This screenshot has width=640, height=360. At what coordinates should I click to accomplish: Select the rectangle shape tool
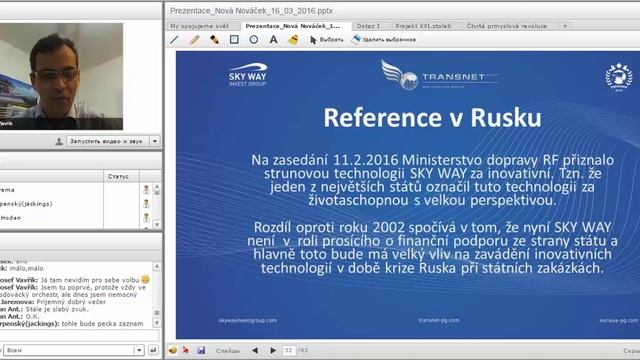[234, 40]
